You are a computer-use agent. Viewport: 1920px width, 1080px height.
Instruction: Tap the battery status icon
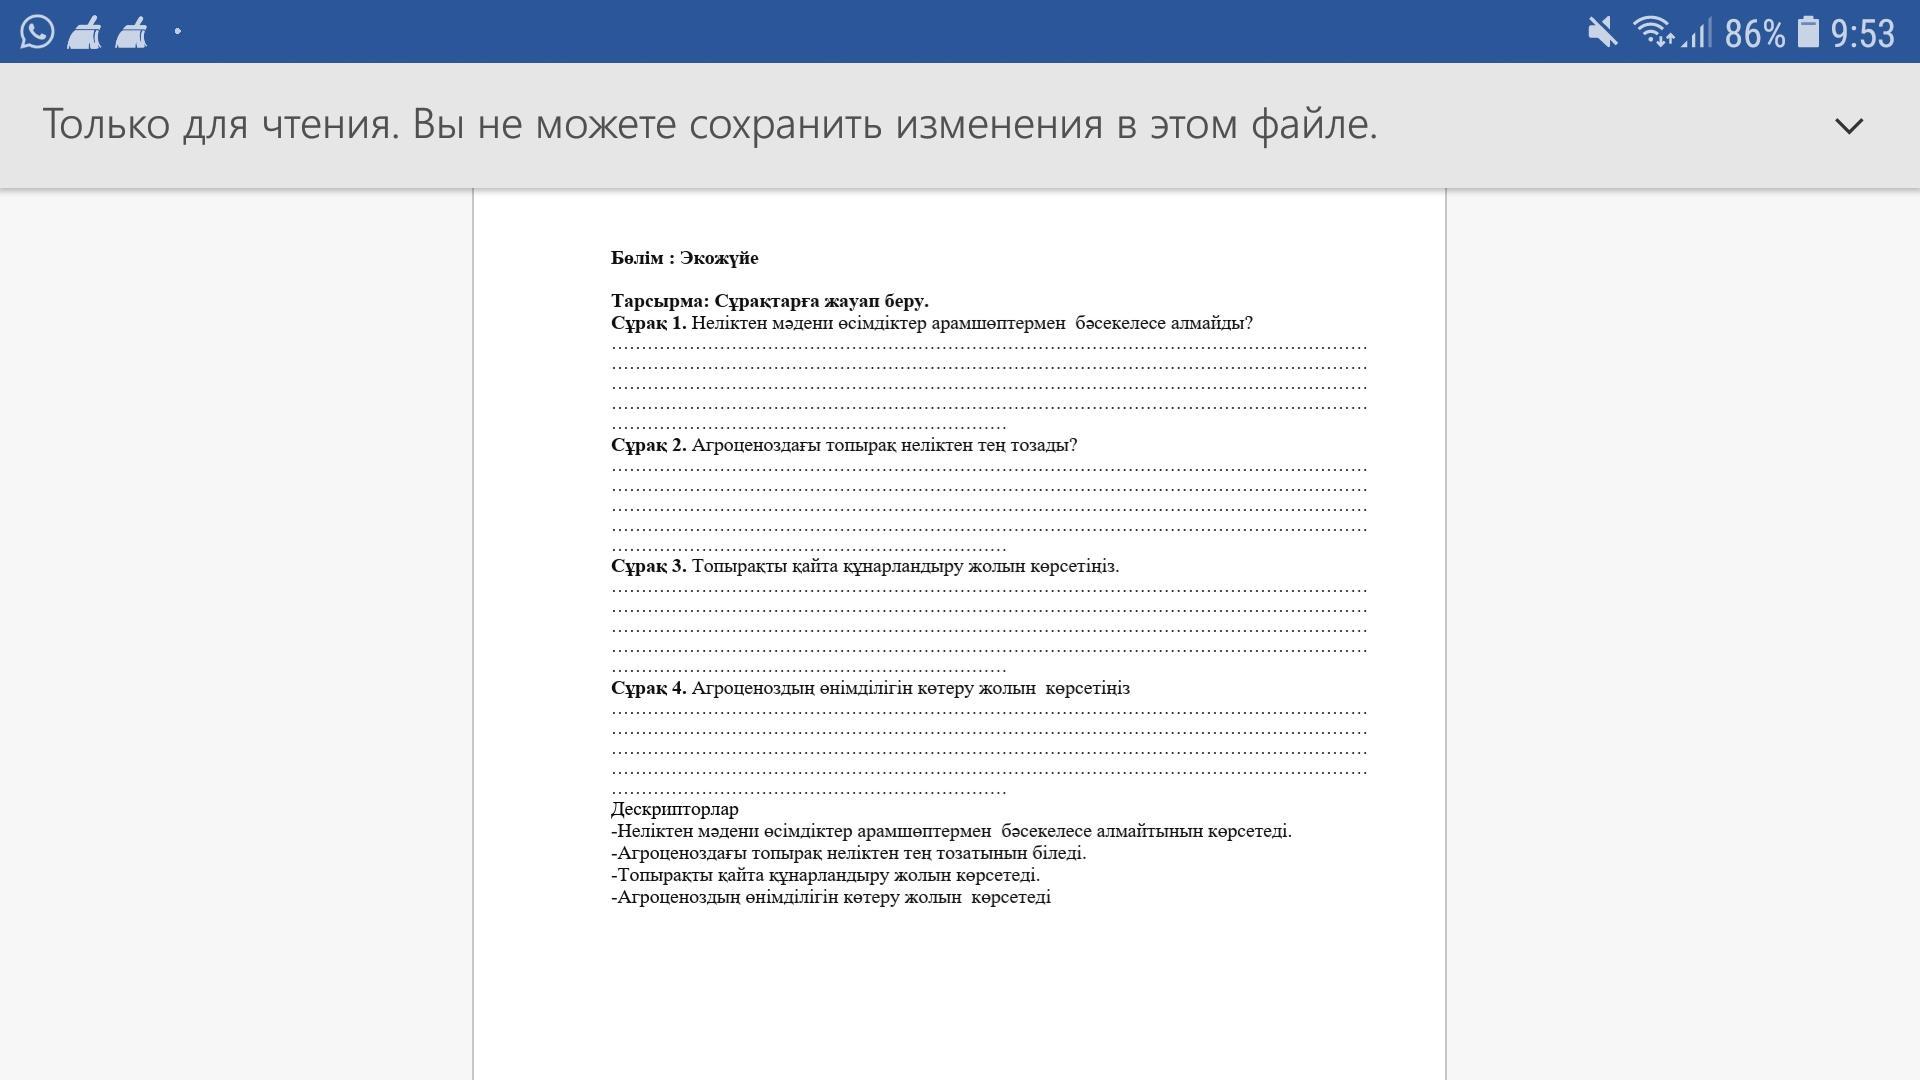pos(1808,32)
